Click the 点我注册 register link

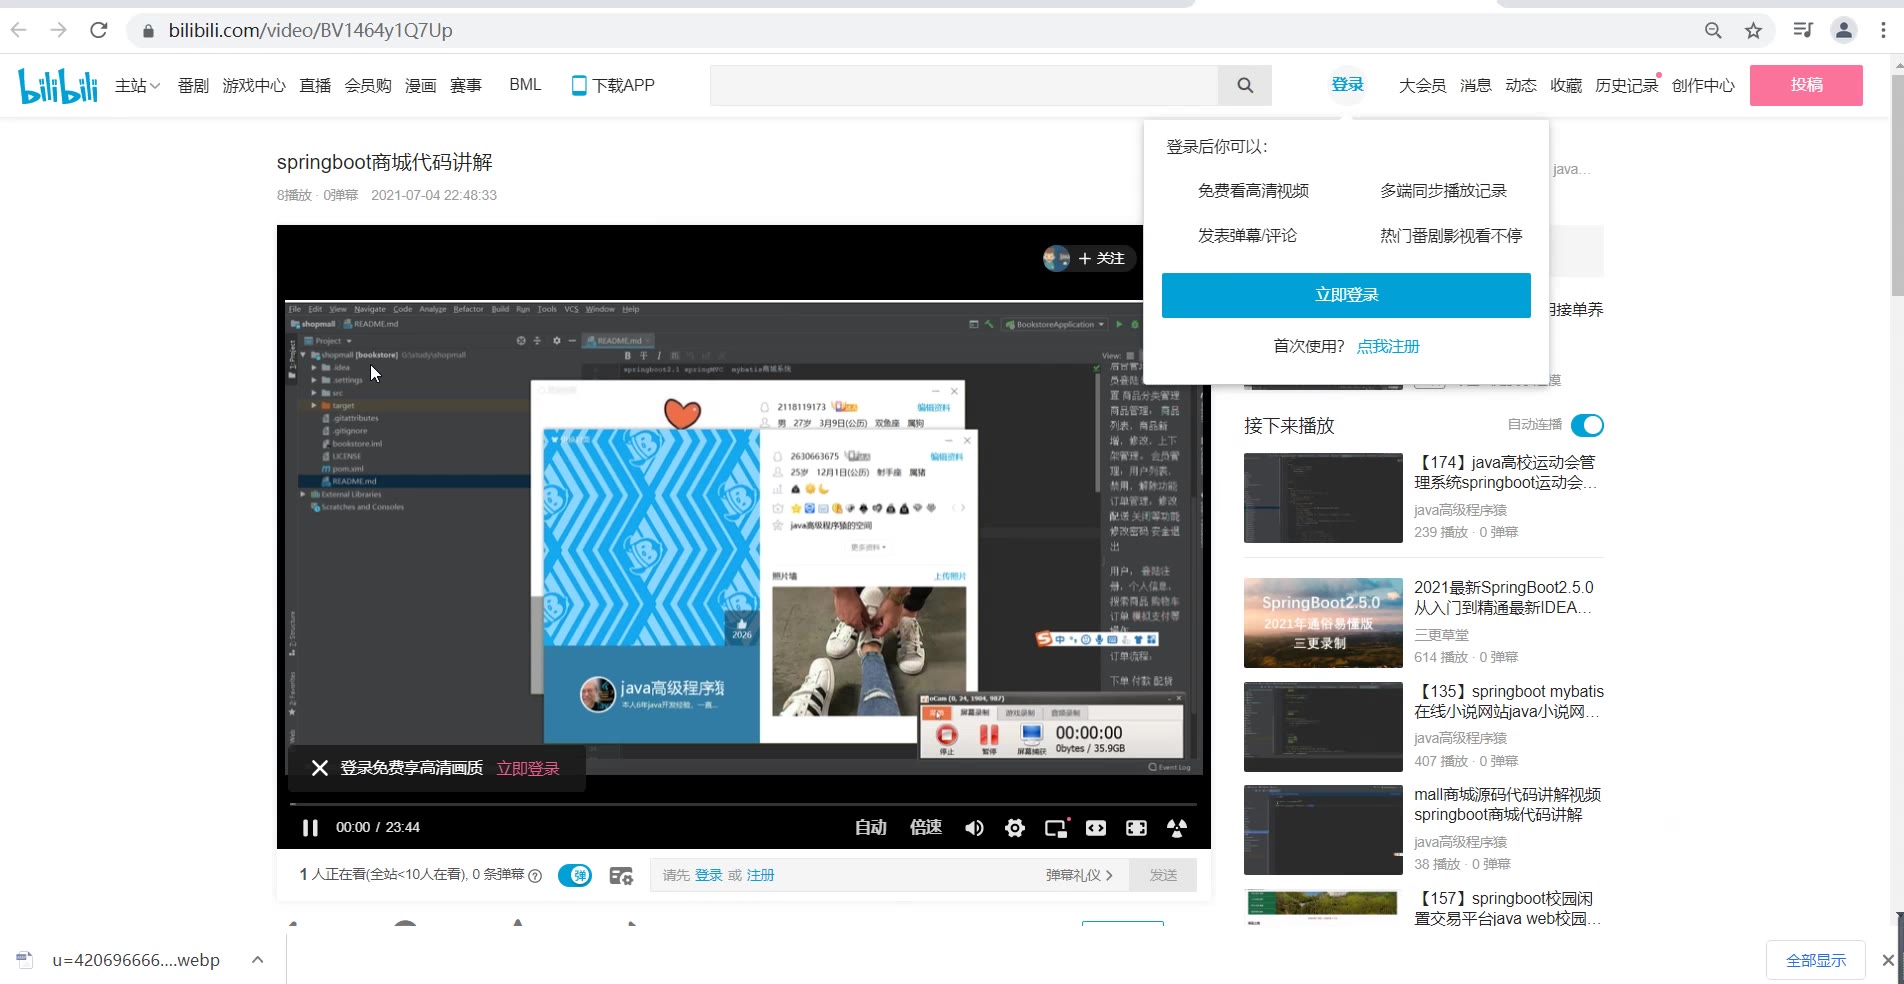[x=1388, y=347]
